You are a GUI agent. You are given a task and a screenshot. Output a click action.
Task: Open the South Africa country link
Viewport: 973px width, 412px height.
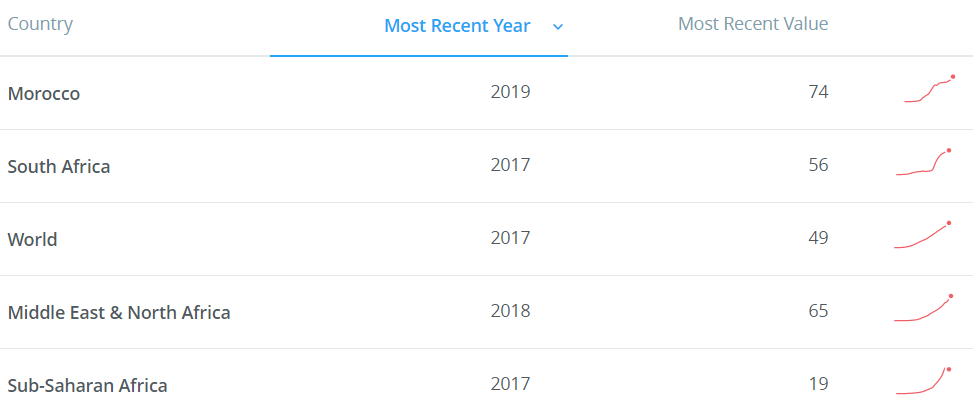click(x=59, y=166)
